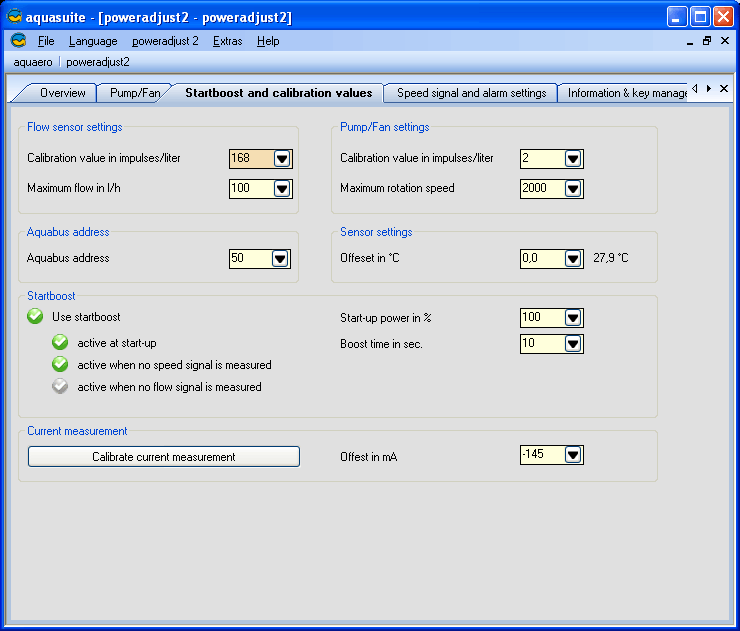Screen dimensions: 740x631
Task: Open the Maximum flow in l/h dropdown
Action: (x=281, y=188)
